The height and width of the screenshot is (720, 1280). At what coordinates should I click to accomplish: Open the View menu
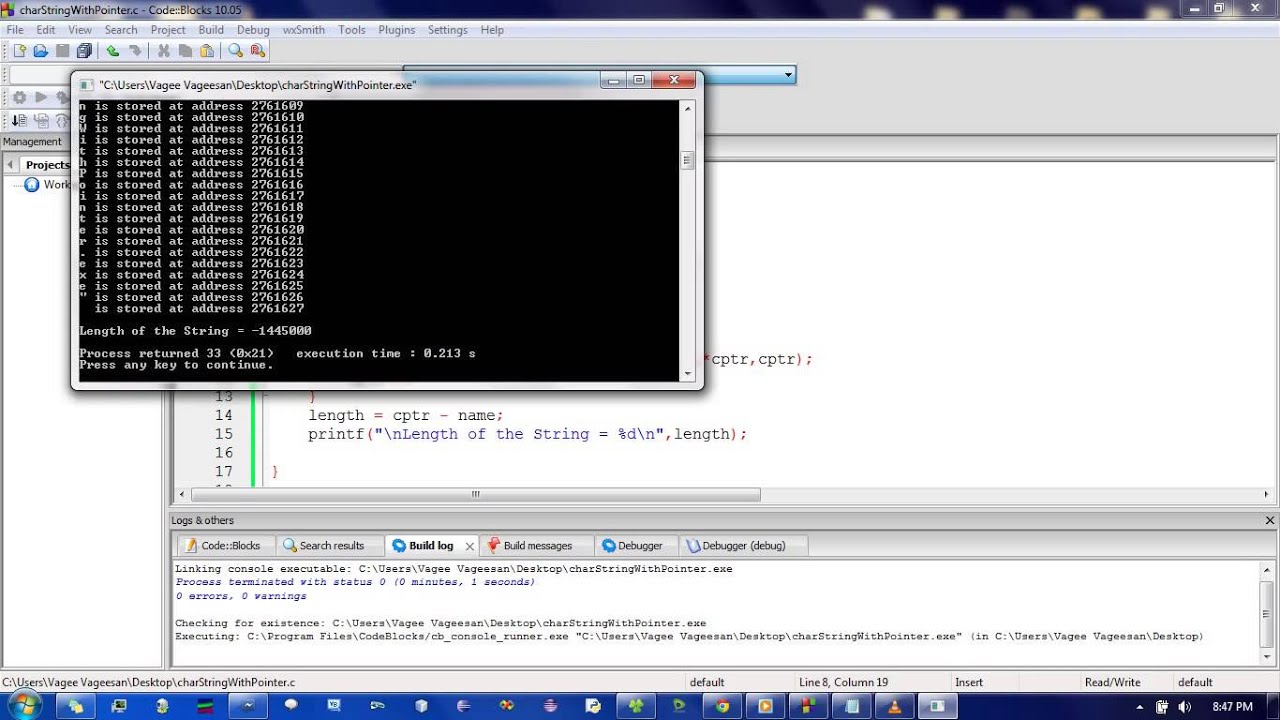[x=80, y=30]
